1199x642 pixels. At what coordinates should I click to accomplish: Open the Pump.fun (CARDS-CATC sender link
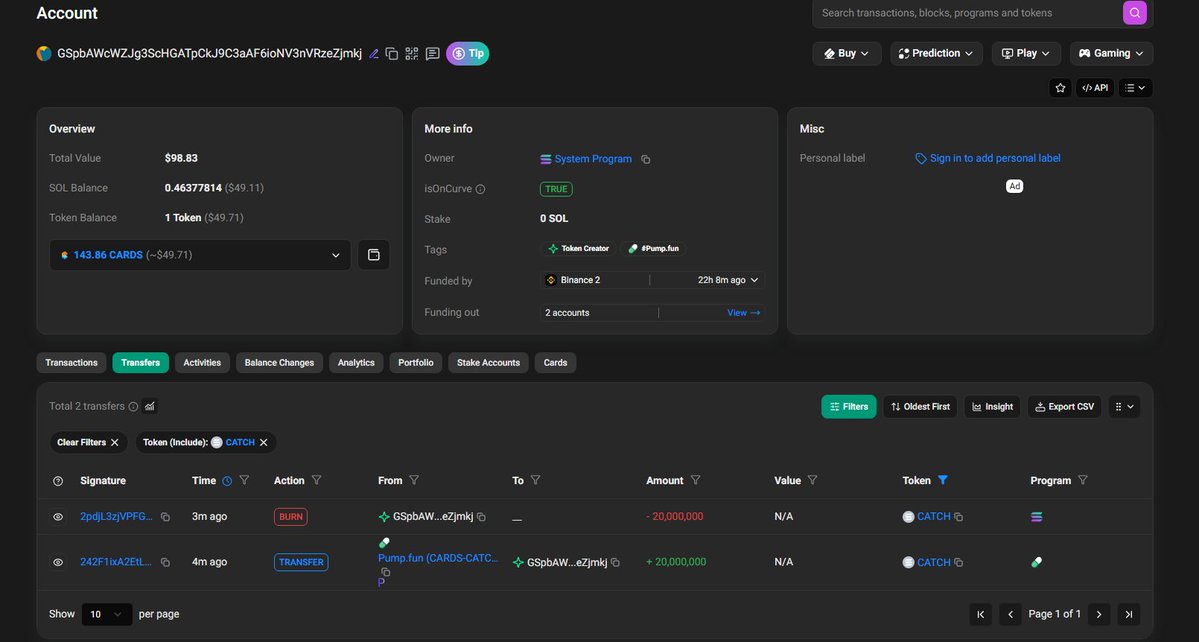[x=438, y=558]
